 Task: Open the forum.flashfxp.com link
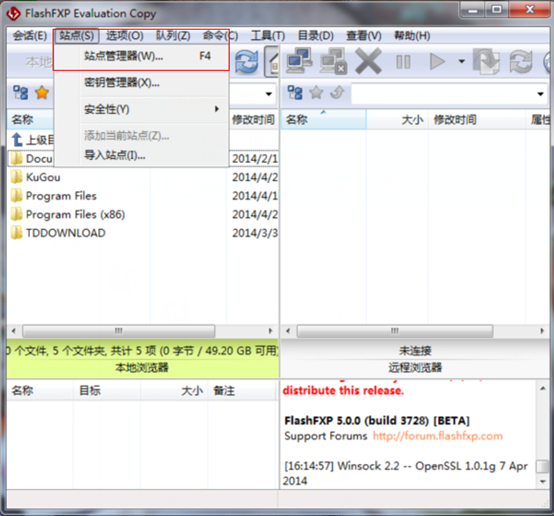pyautogui.click(x=437, y=436)
